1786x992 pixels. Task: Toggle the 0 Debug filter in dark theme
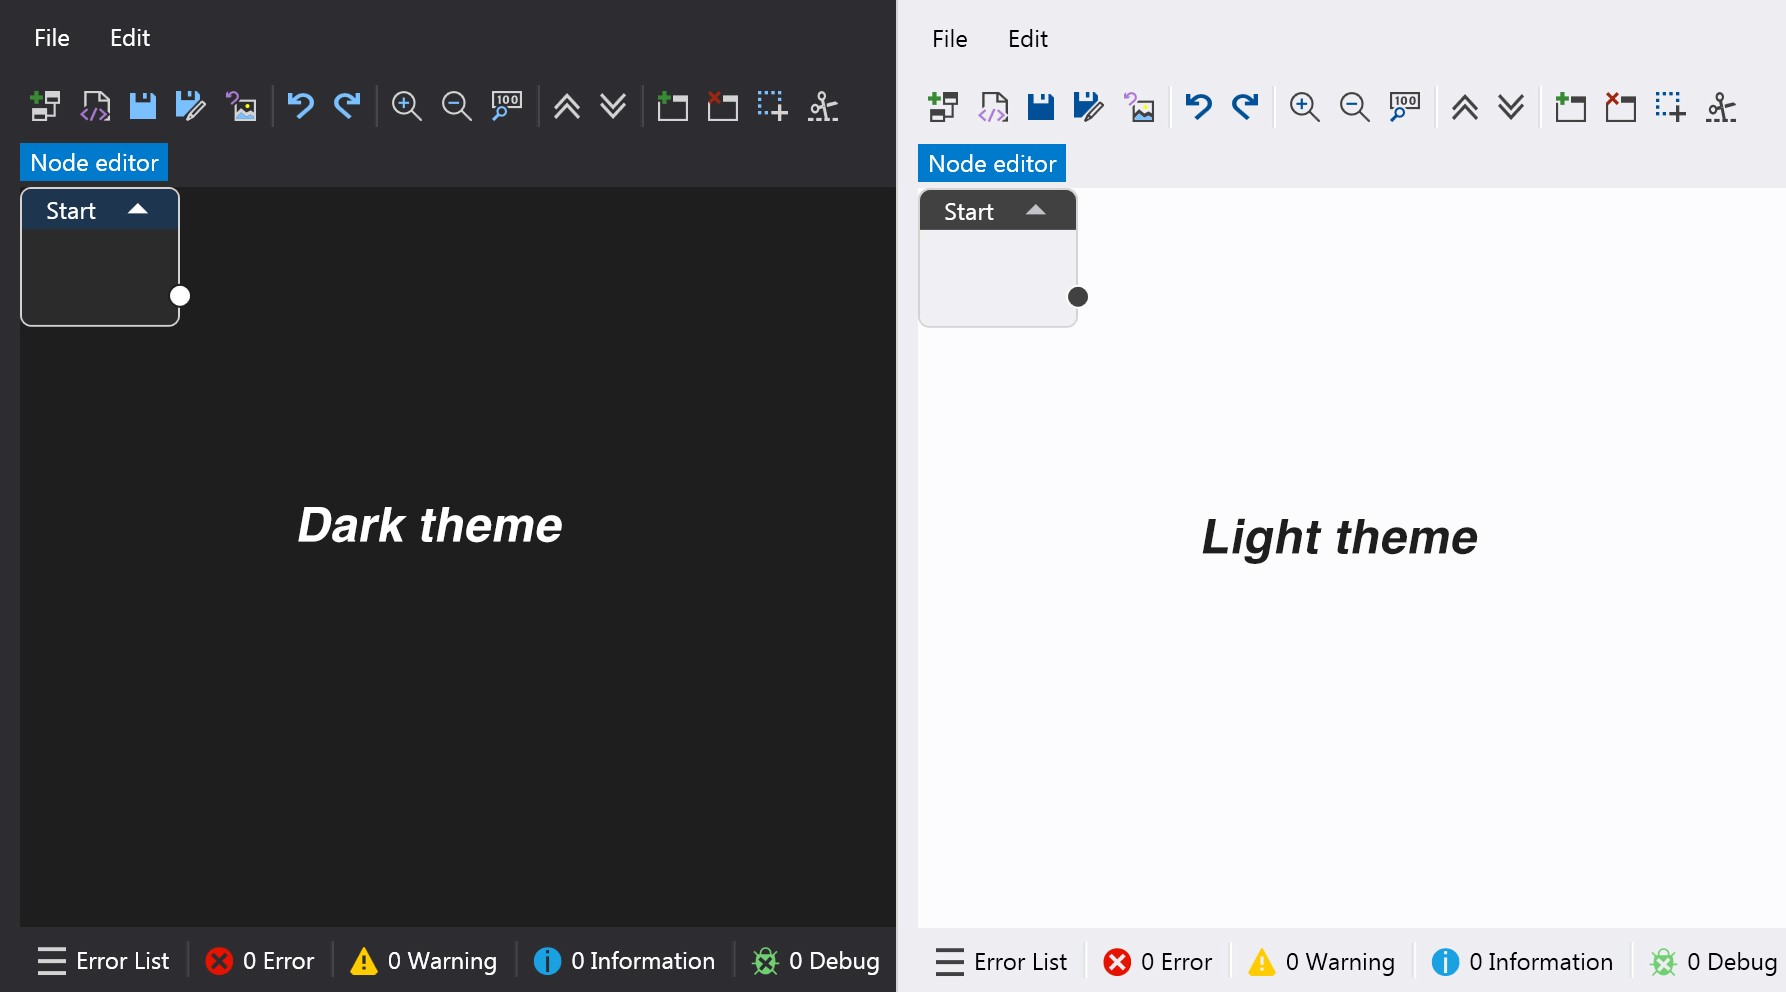pos(816,961)
